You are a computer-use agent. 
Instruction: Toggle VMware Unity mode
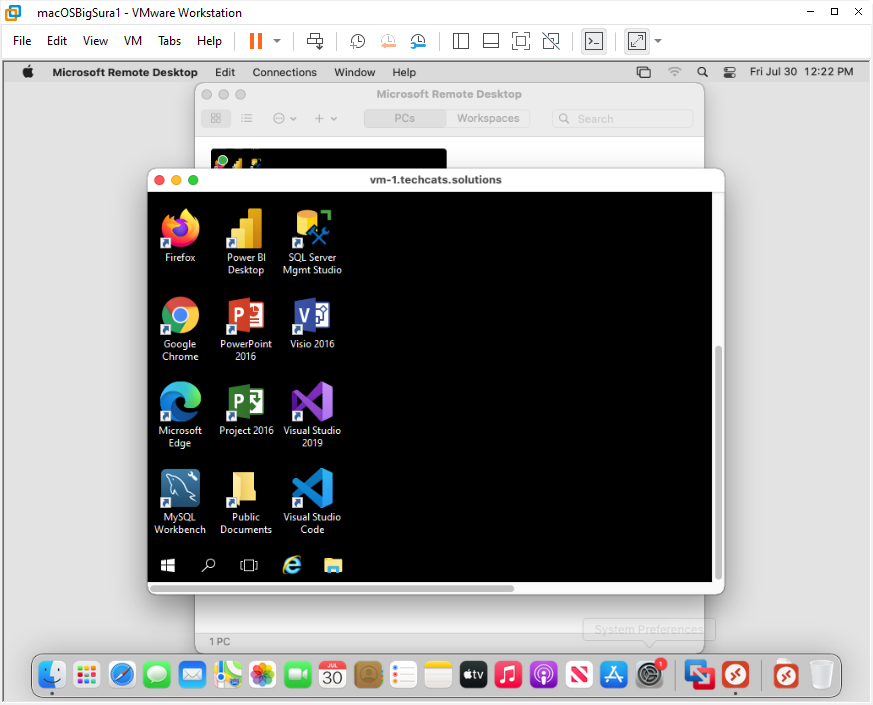(551, 41)
